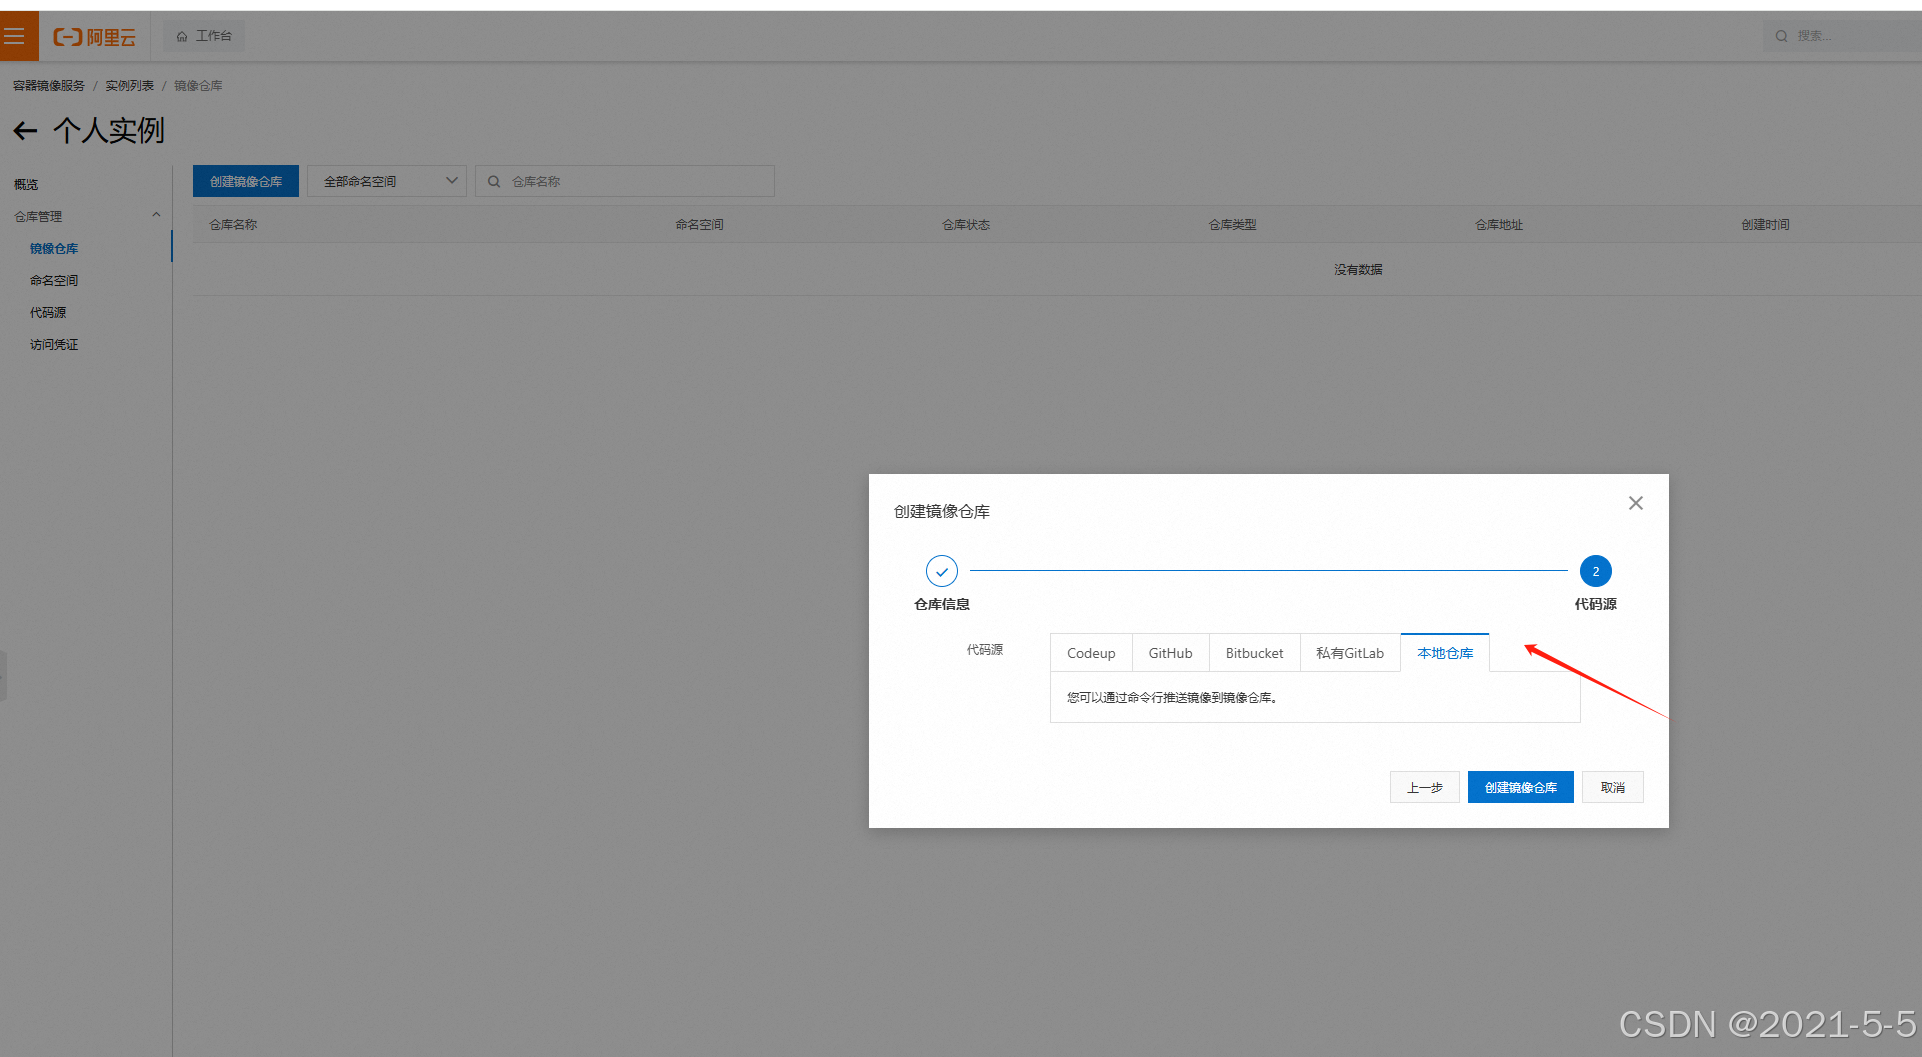
Task: Open the 全部命名空间 dropdown
Action: click(387, 181)
